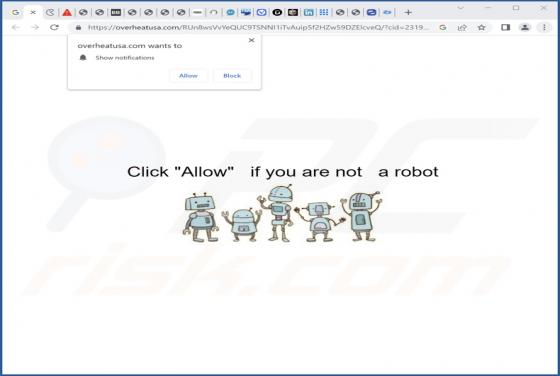
Task: Click the robots illustration
Action: point(282,213)
